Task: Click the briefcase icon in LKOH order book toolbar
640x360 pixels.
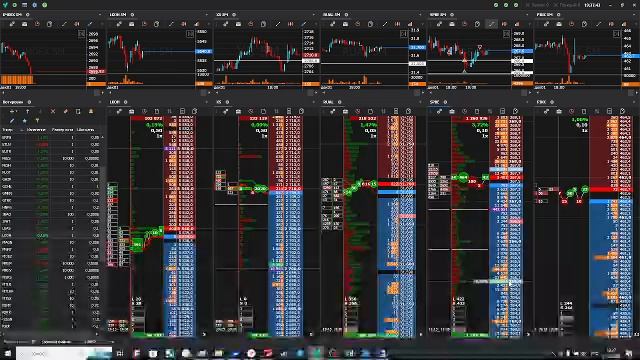Action: click(x=131, y=111)
